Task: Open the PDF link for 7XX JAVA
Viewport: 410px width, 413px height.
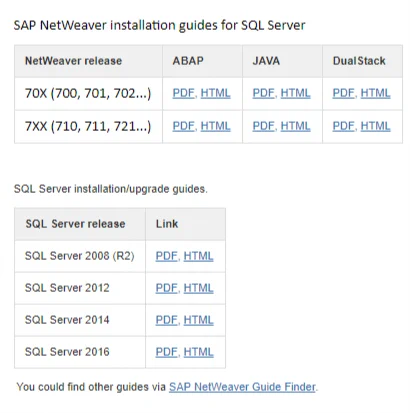Action: (x=263, y=126)
